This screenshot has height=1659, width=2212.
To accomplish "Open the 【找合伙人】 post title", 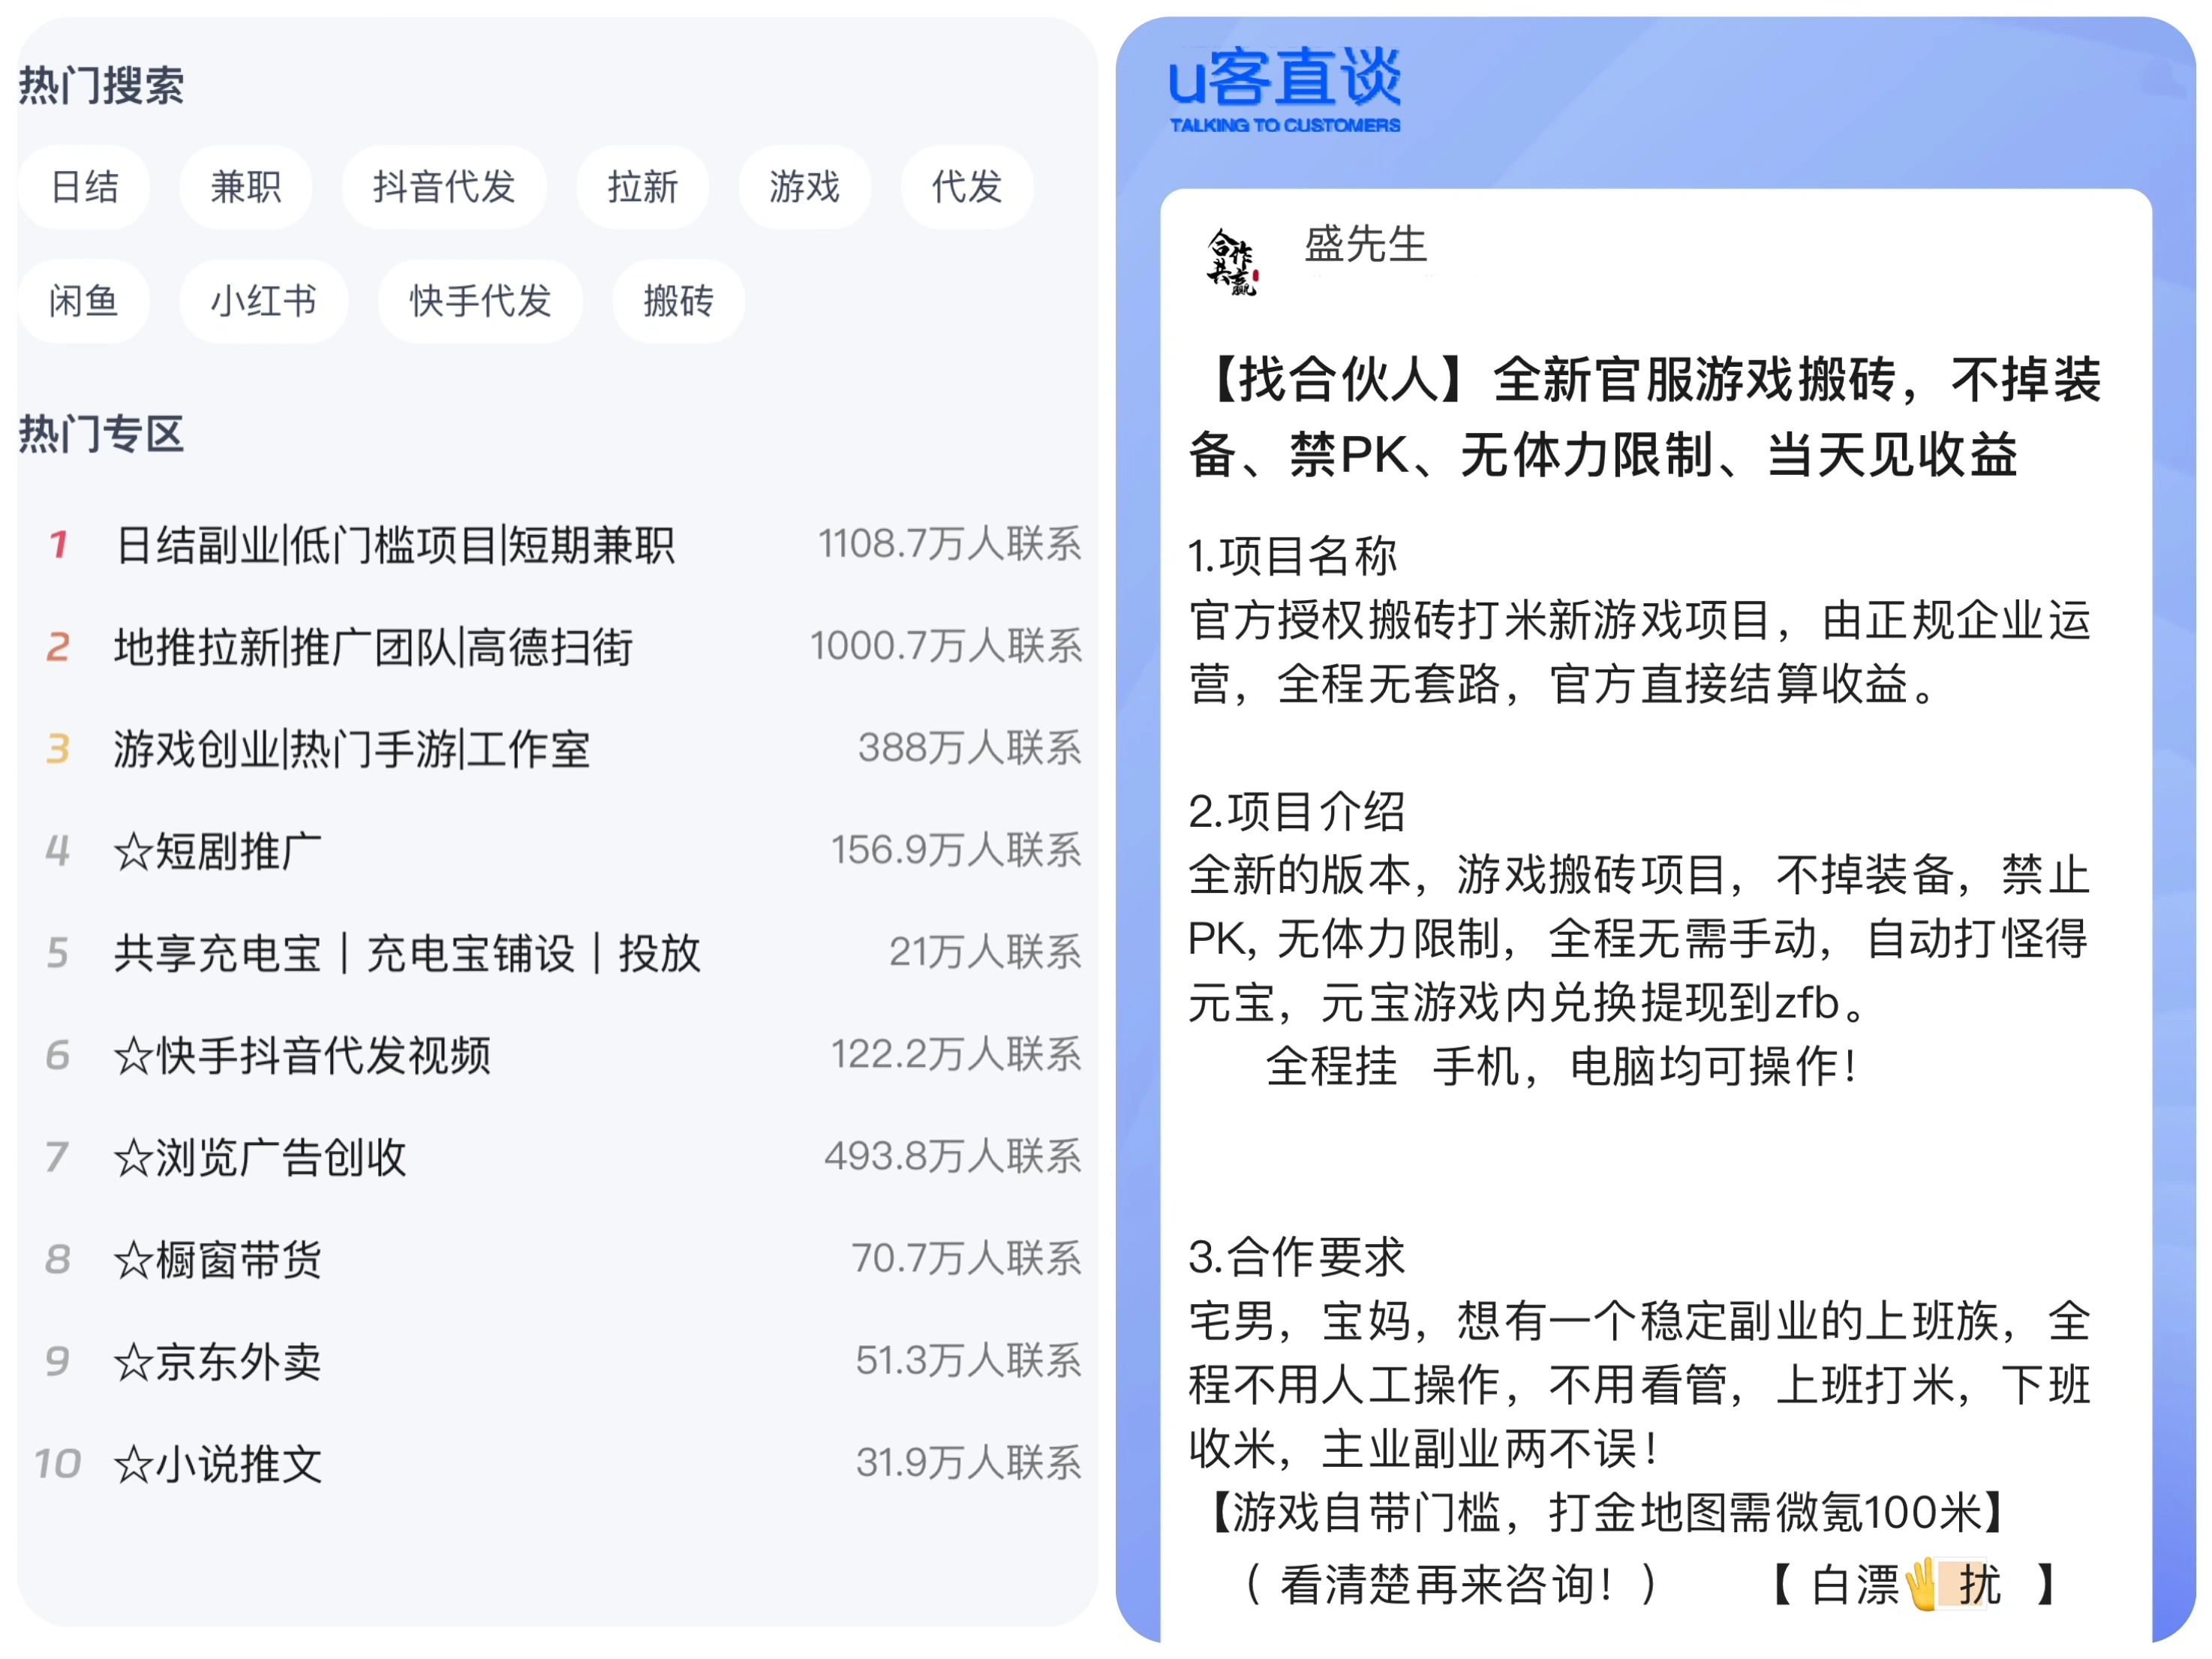I will click(1645, 417).
